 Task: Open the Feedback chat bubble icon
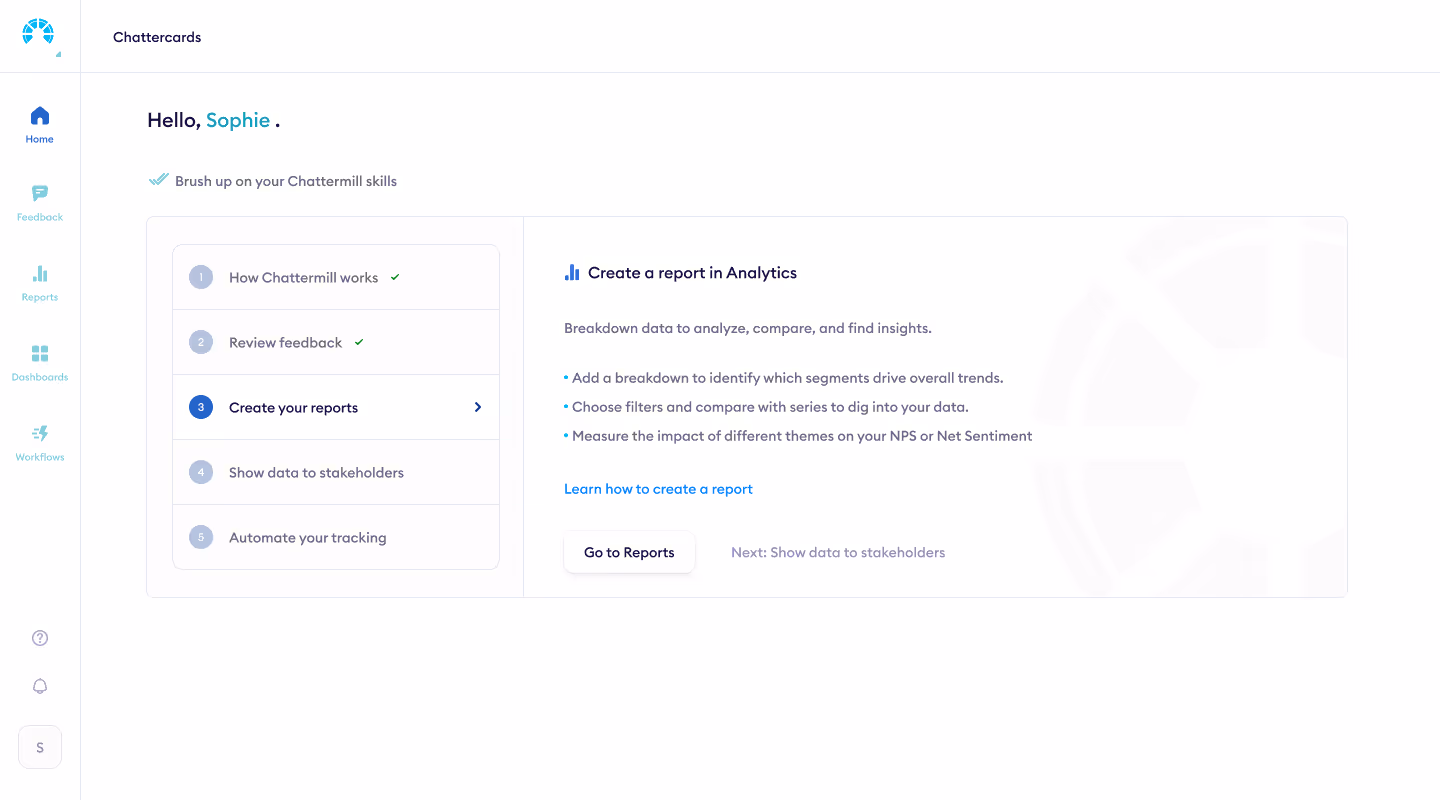pyautogui.click(x=40, y=193)
